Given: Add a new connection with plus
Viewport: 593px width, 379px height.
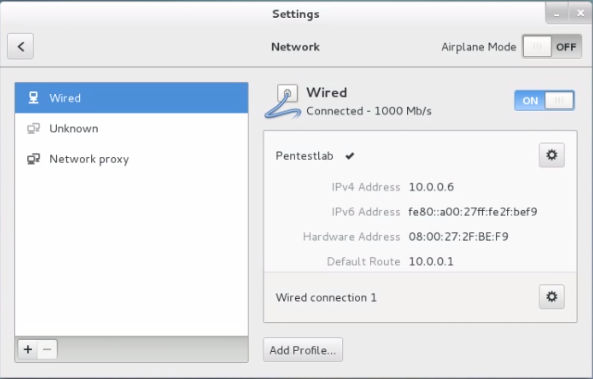Looking at the screenshot, I should click(x=28, y=349).
